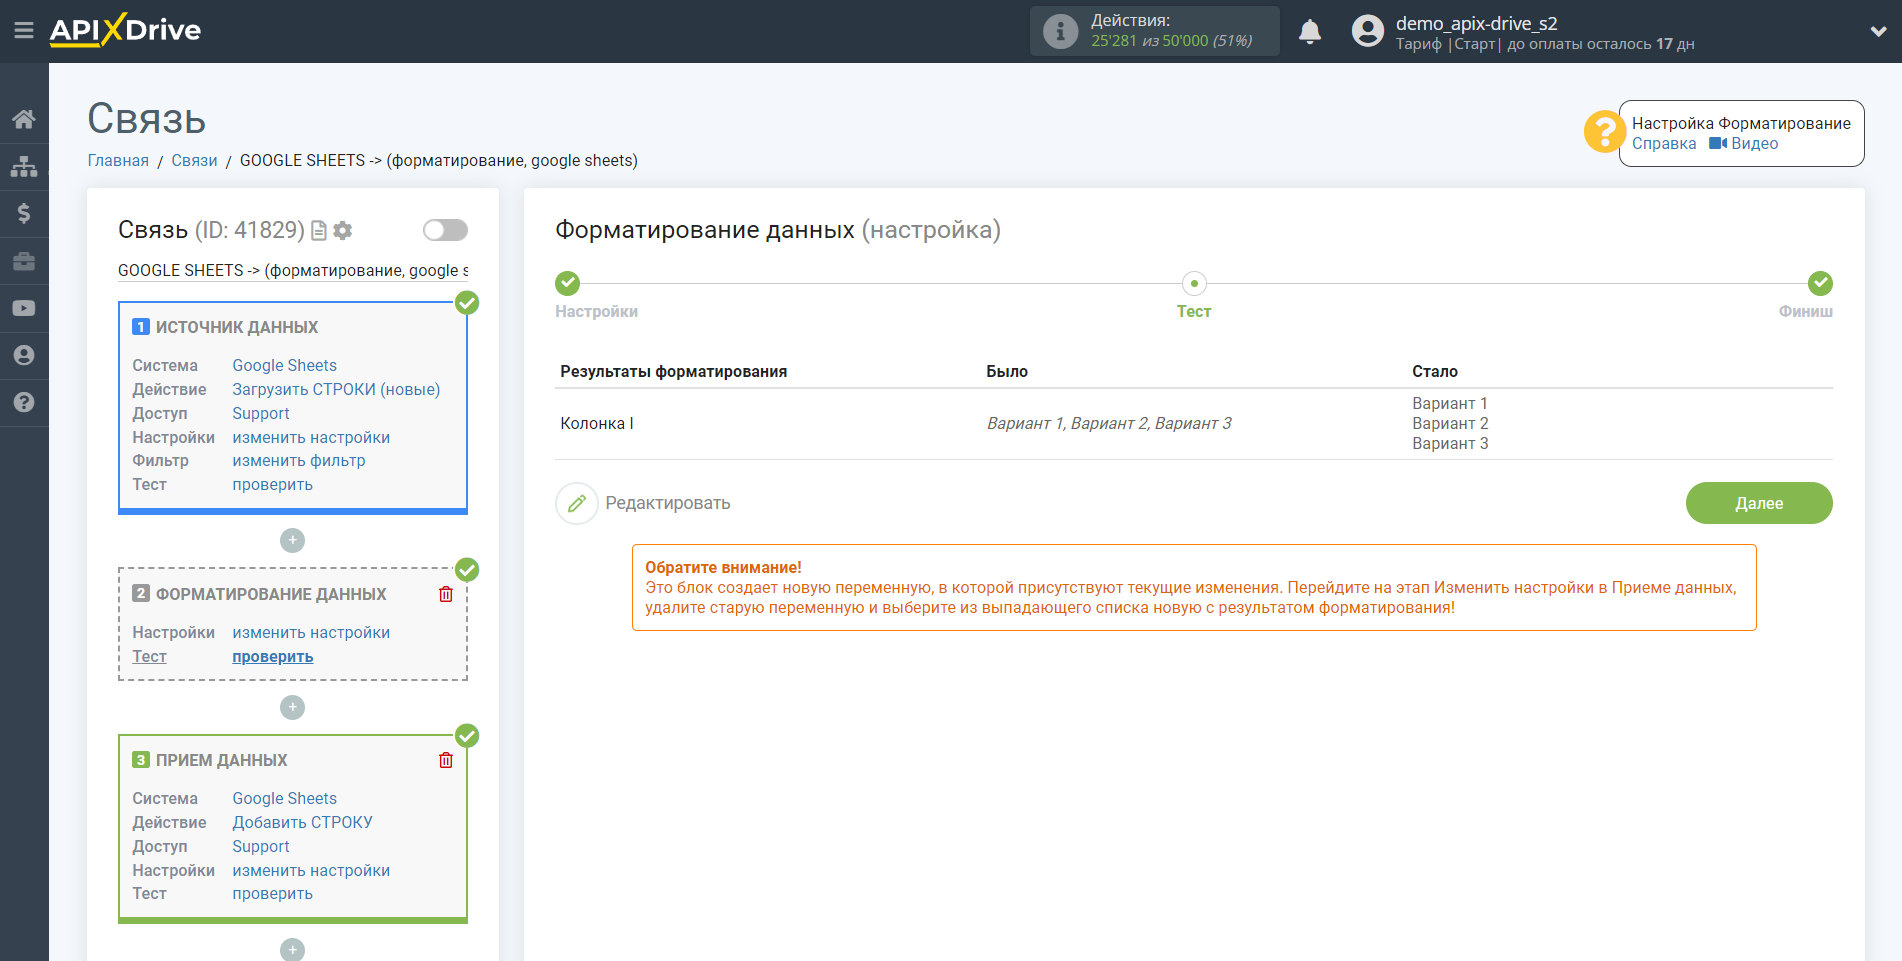Click formatting проверить test link

point(273,656)
